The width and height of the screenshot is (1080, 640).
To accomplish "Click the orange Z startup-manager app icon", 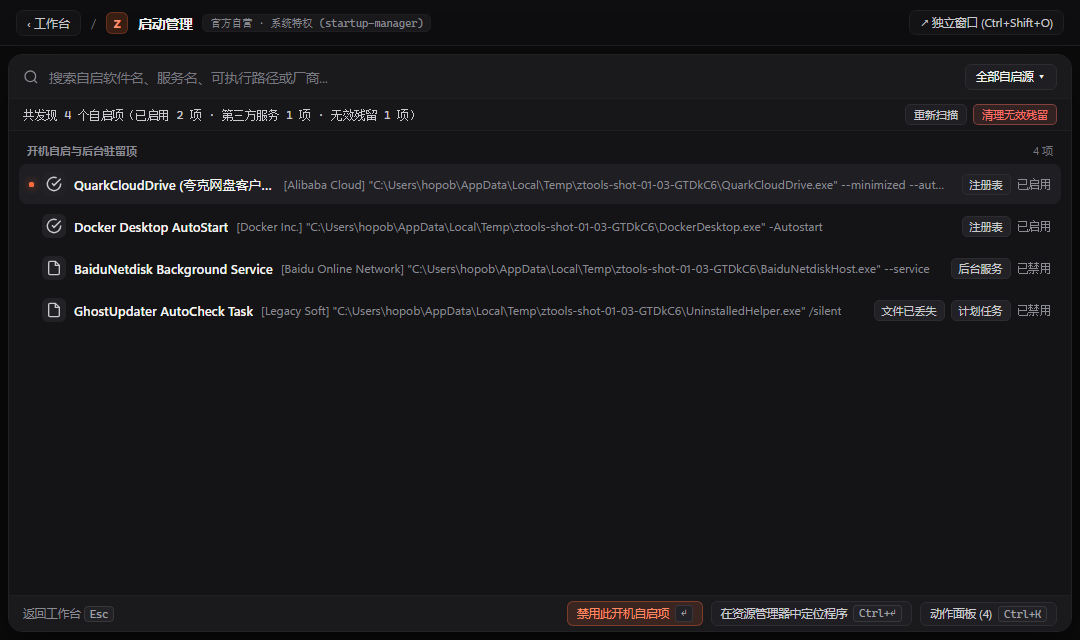I will [x=117, y=23].
